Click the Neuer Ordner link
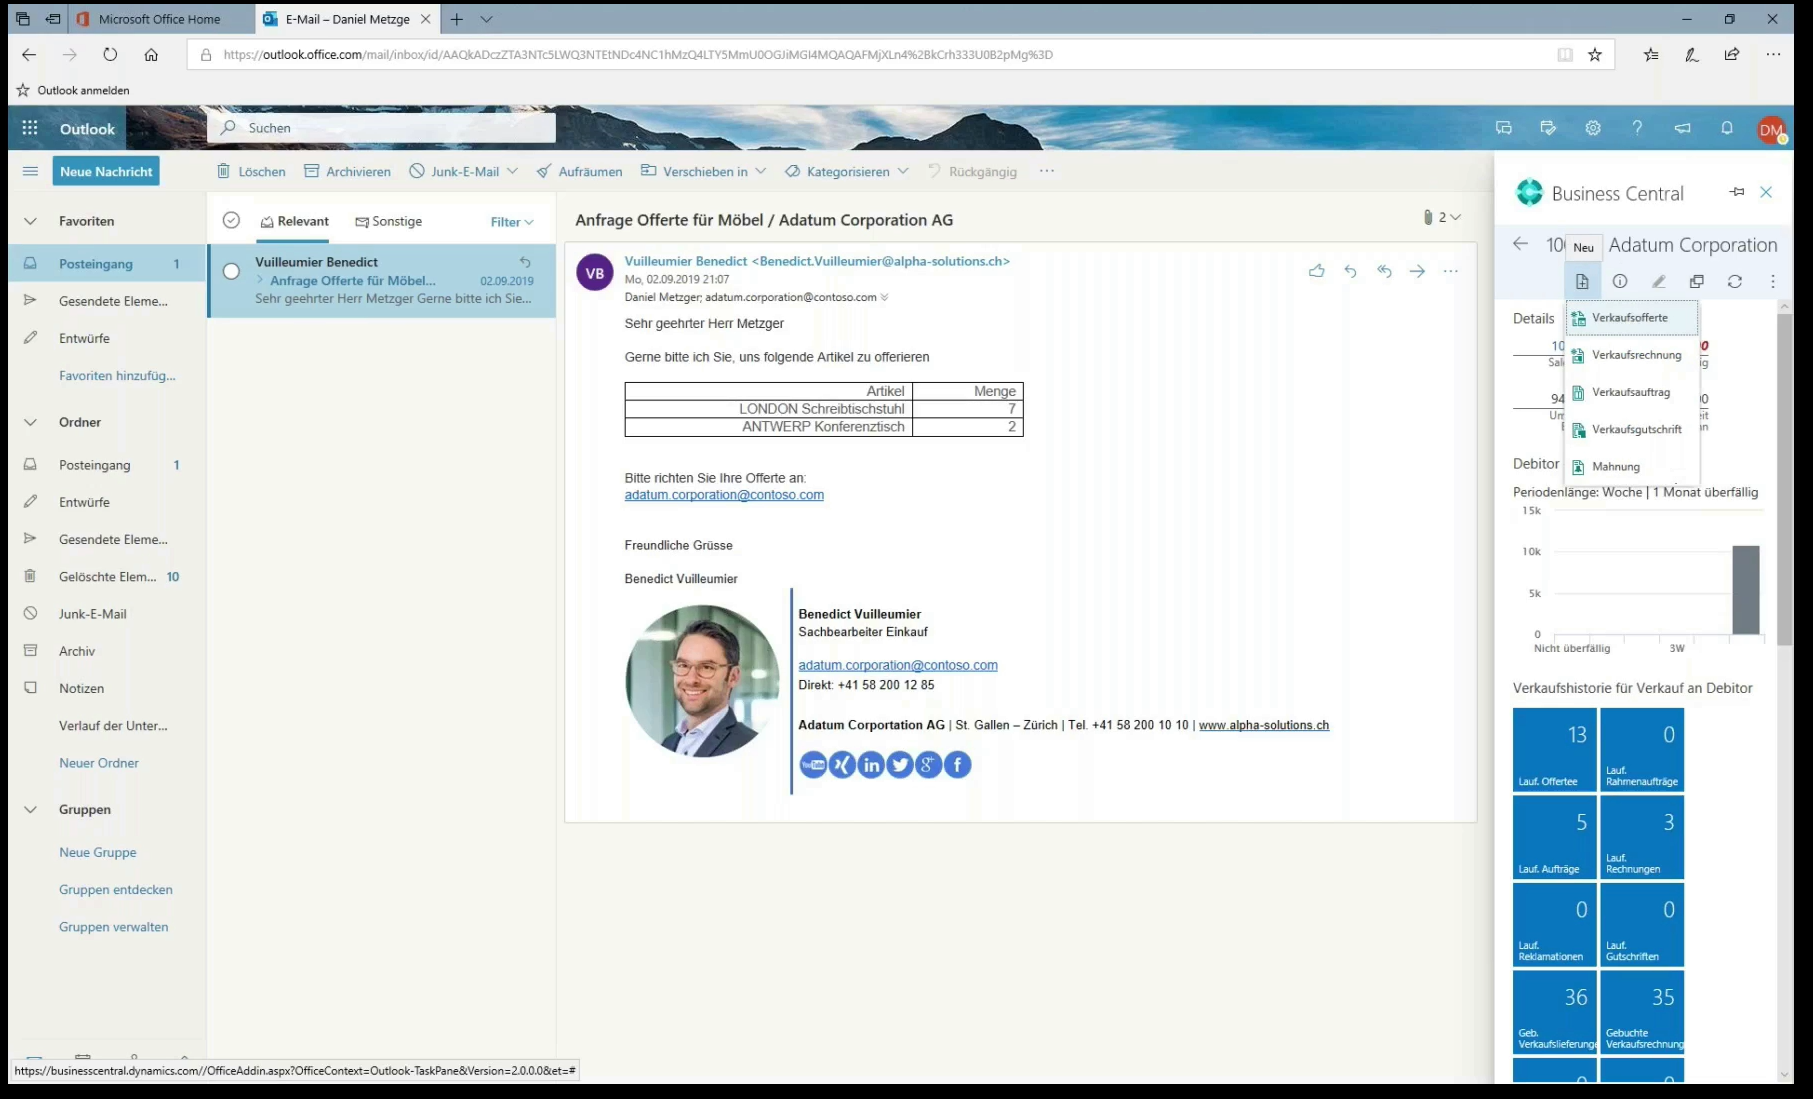 point(99,763)
